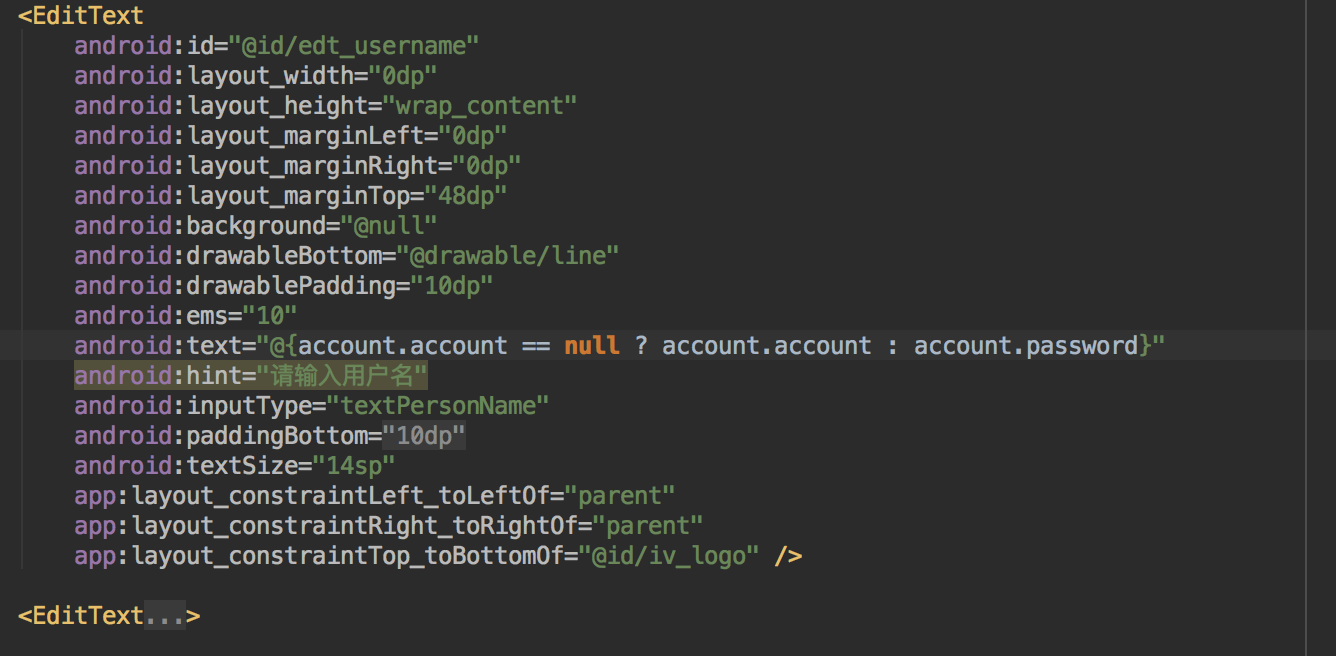Select the wrap_content height value
The image size is (1336, 656).
click(x=480, y=106)
